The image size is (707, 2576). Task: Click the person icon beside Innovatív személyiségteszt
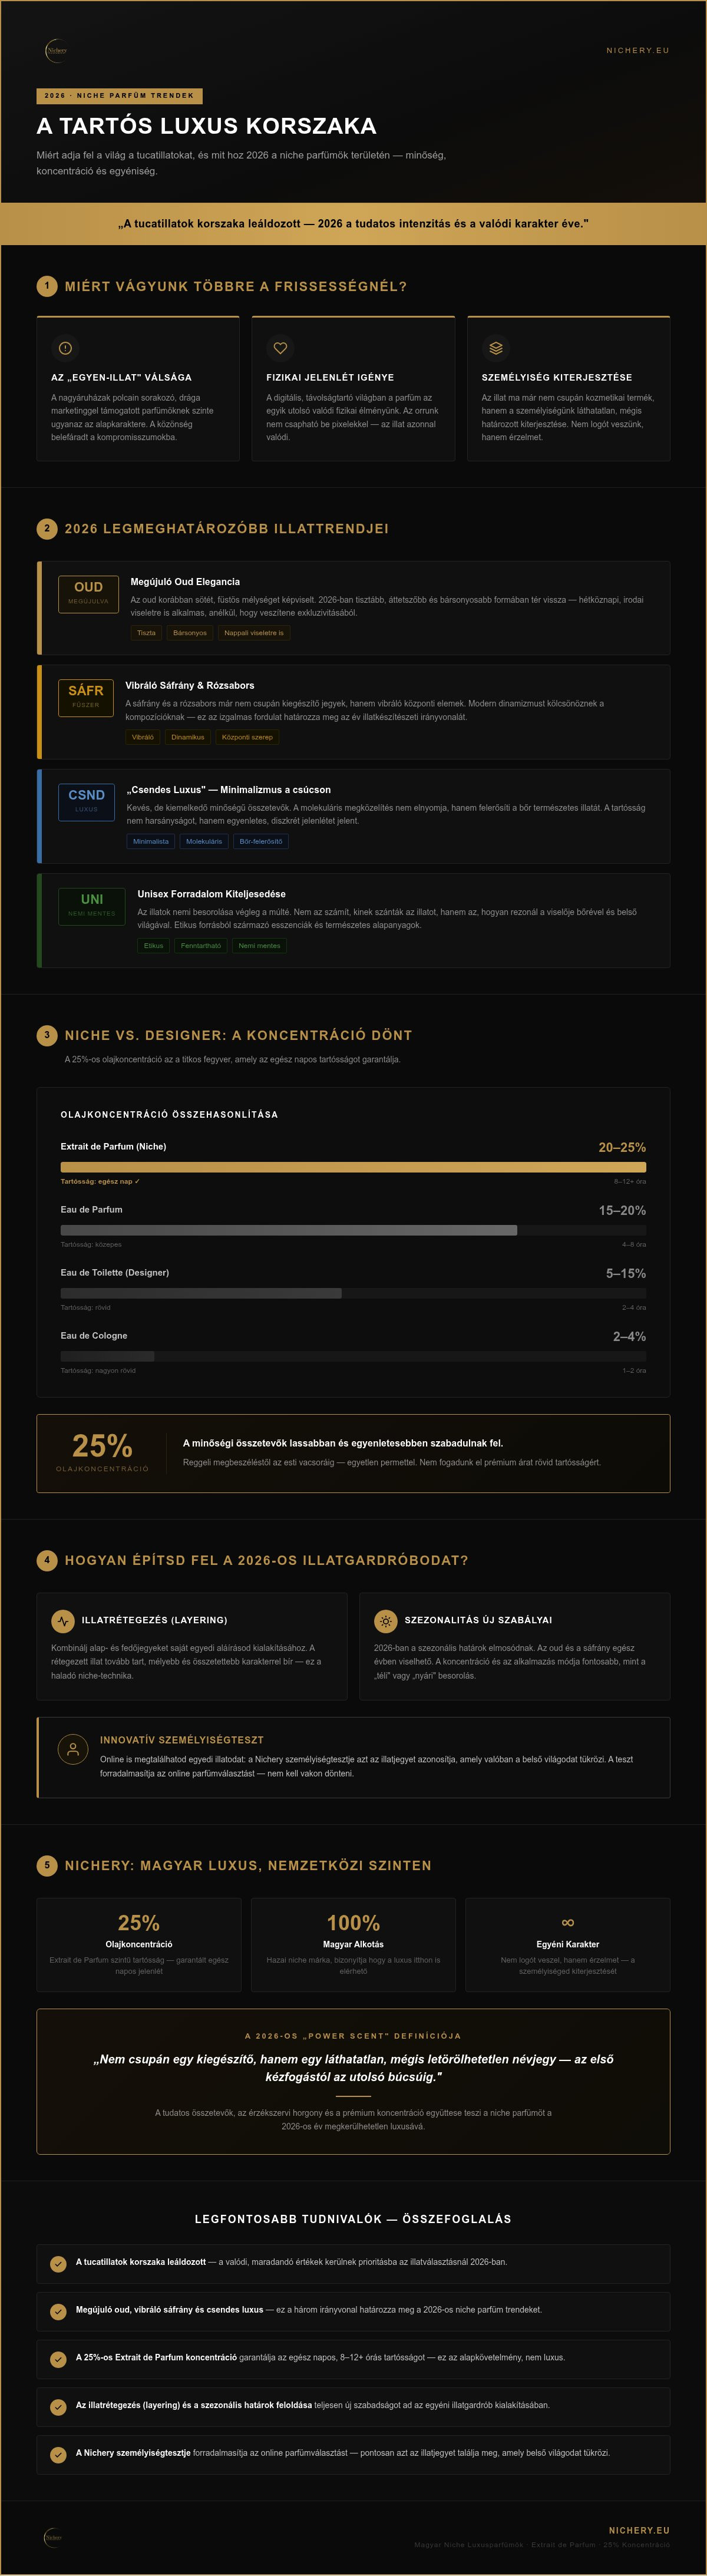pos(72,1749)
